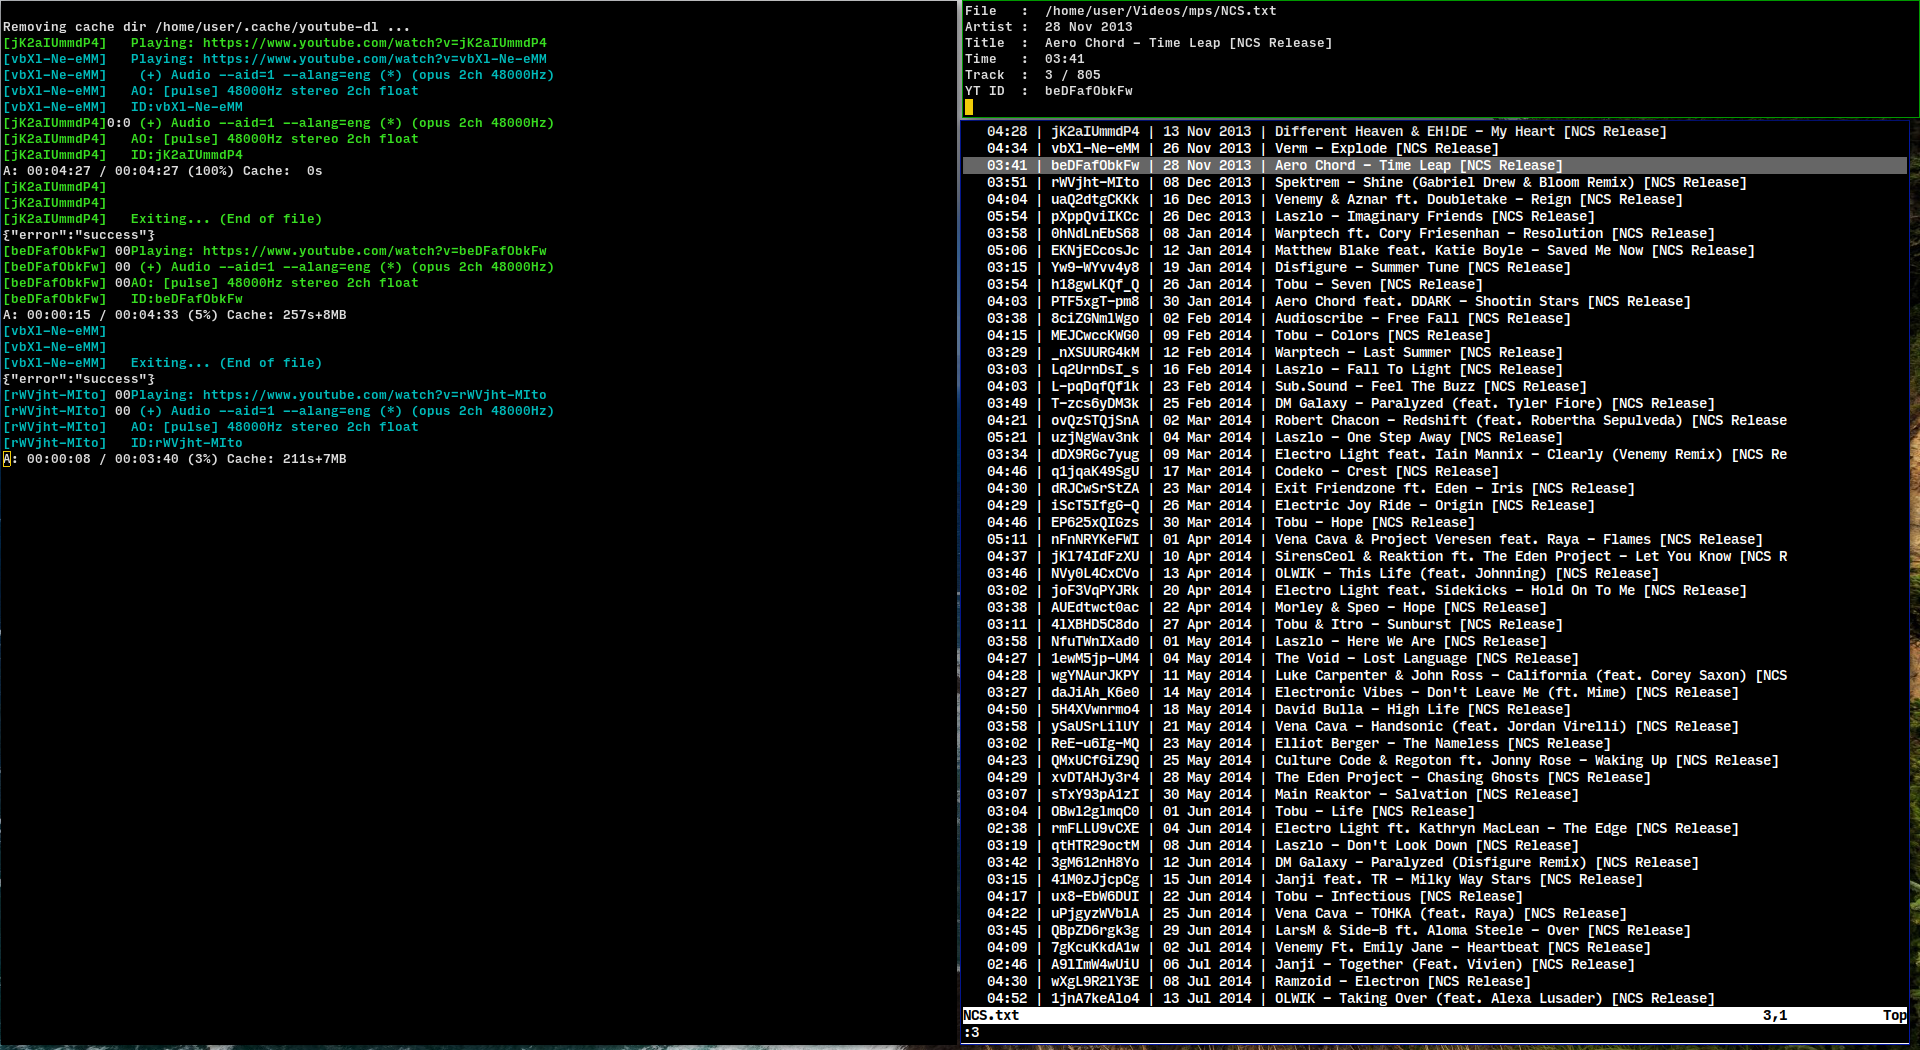Click the URL "https://www.youtube.com/watch?v=beDFafObkFw" in the player terminal
The height and width of the screenshot is (1050, 1920).
tap(375, 251)
